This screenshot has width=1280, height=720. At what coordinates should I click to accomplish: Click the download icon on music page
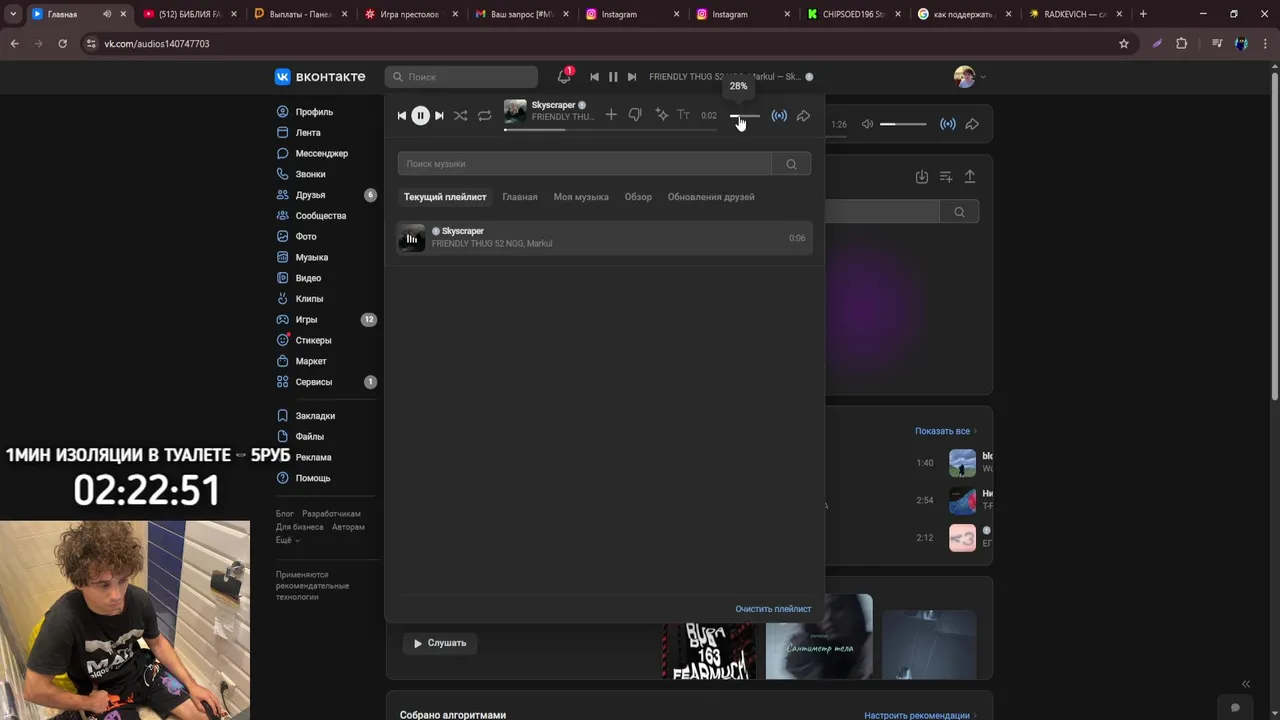point(922,177)
